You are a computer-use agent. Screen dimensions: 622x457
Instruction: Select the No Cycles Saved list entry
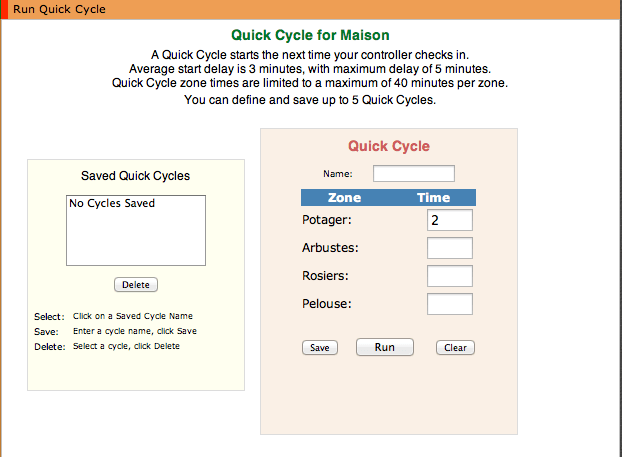tap(112, 203)
